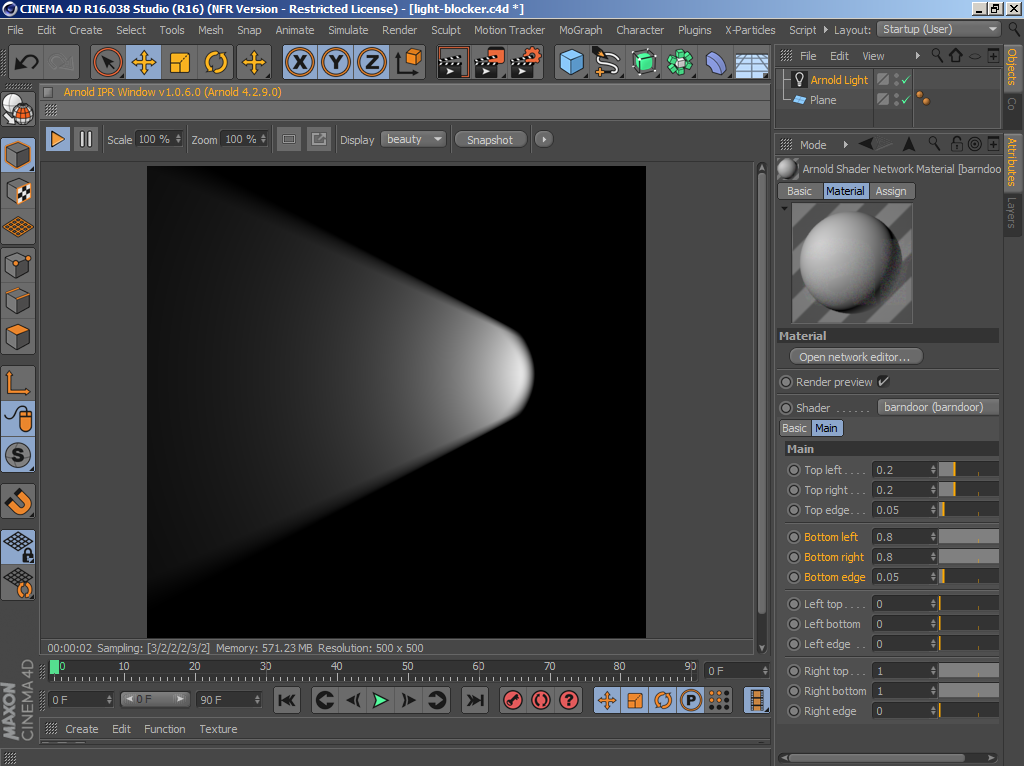
Task: Click the Undo arrow icon
Action: pos(26,63)
